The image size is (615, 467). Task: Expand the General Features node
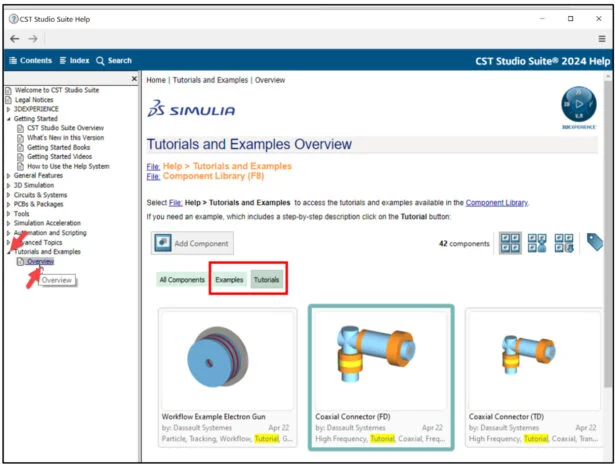coord(8,175)
